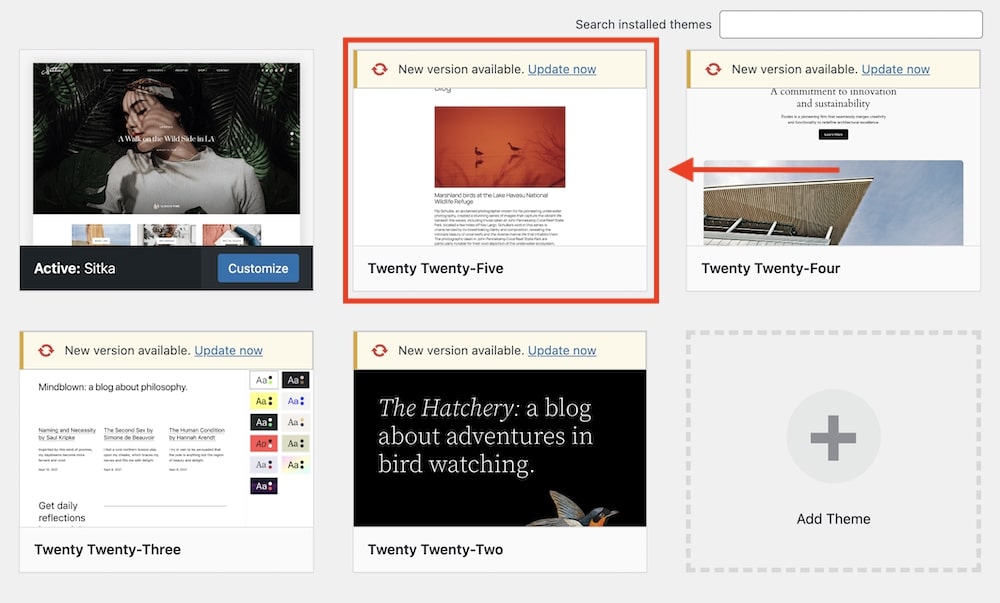Click the Twenty Twenty-Five theme name
The image size is (1000, 603).
point(435,268)
